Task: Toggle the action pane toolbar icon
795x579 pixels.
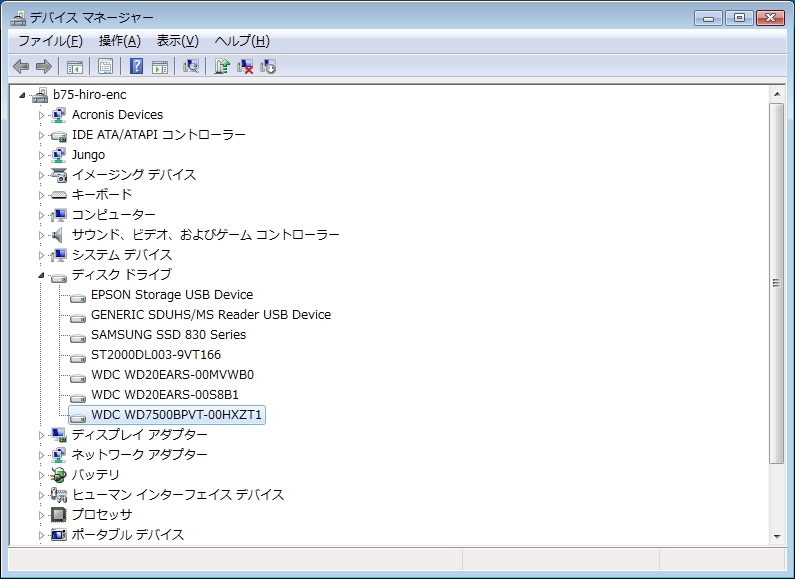Action: pos(160,66)
